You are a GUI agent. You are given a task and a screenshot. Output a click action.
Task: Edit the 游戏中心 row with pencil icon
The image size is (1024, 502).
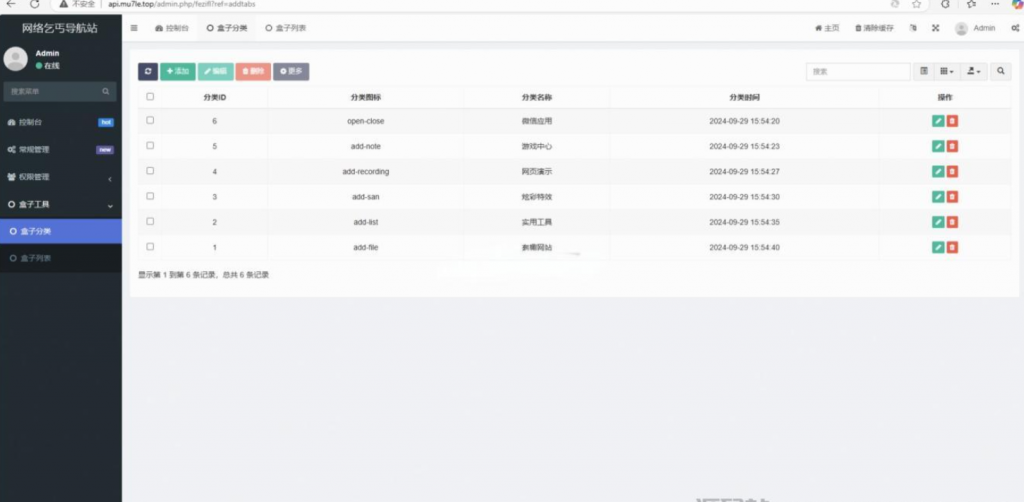coord(938,146)
